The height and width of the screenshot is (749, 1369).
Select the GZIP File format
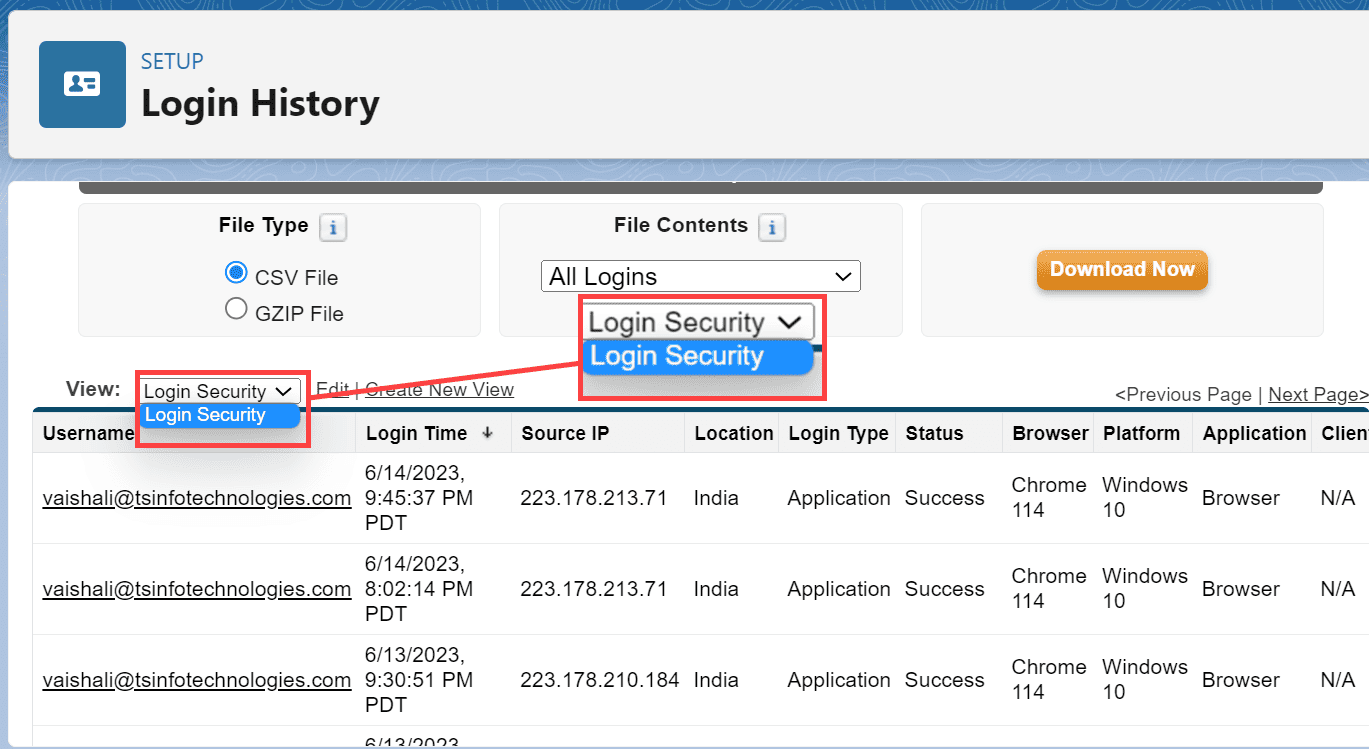[236, 309]
